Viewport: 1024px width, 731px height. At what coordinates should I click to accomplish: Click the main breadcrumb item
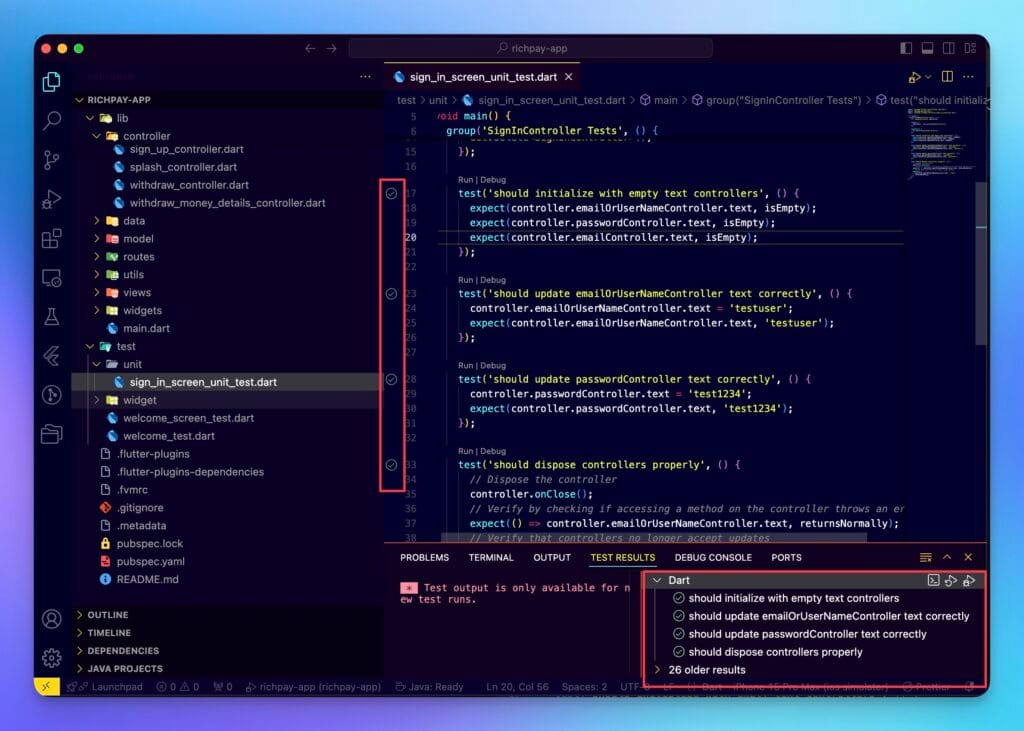pyautogui.click(x=659, y=100)
